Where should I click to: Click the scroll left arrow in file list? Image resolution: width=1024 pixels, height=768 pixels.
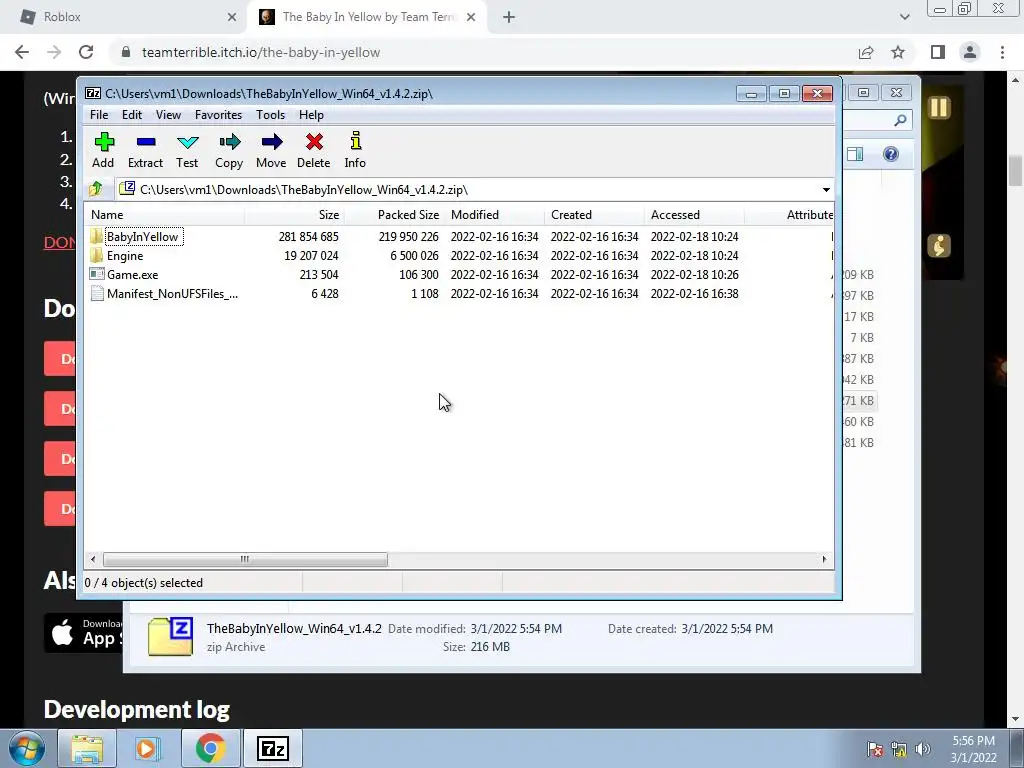click(93, 560)
